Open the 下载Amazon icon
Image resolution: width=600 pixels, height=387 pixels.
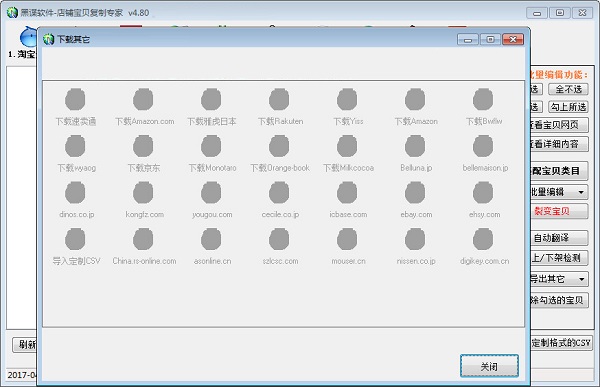tap(415, 100)
